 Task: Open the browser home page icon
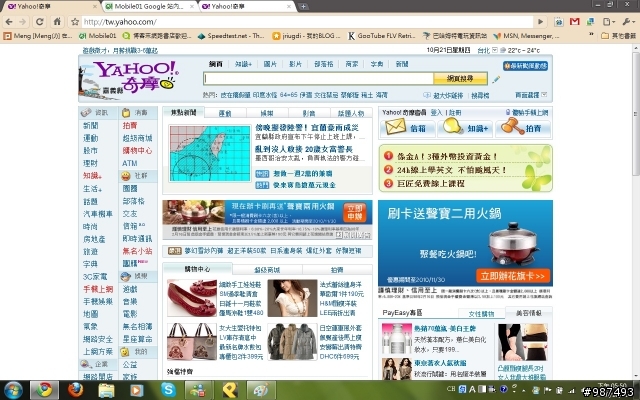(57, 22)
